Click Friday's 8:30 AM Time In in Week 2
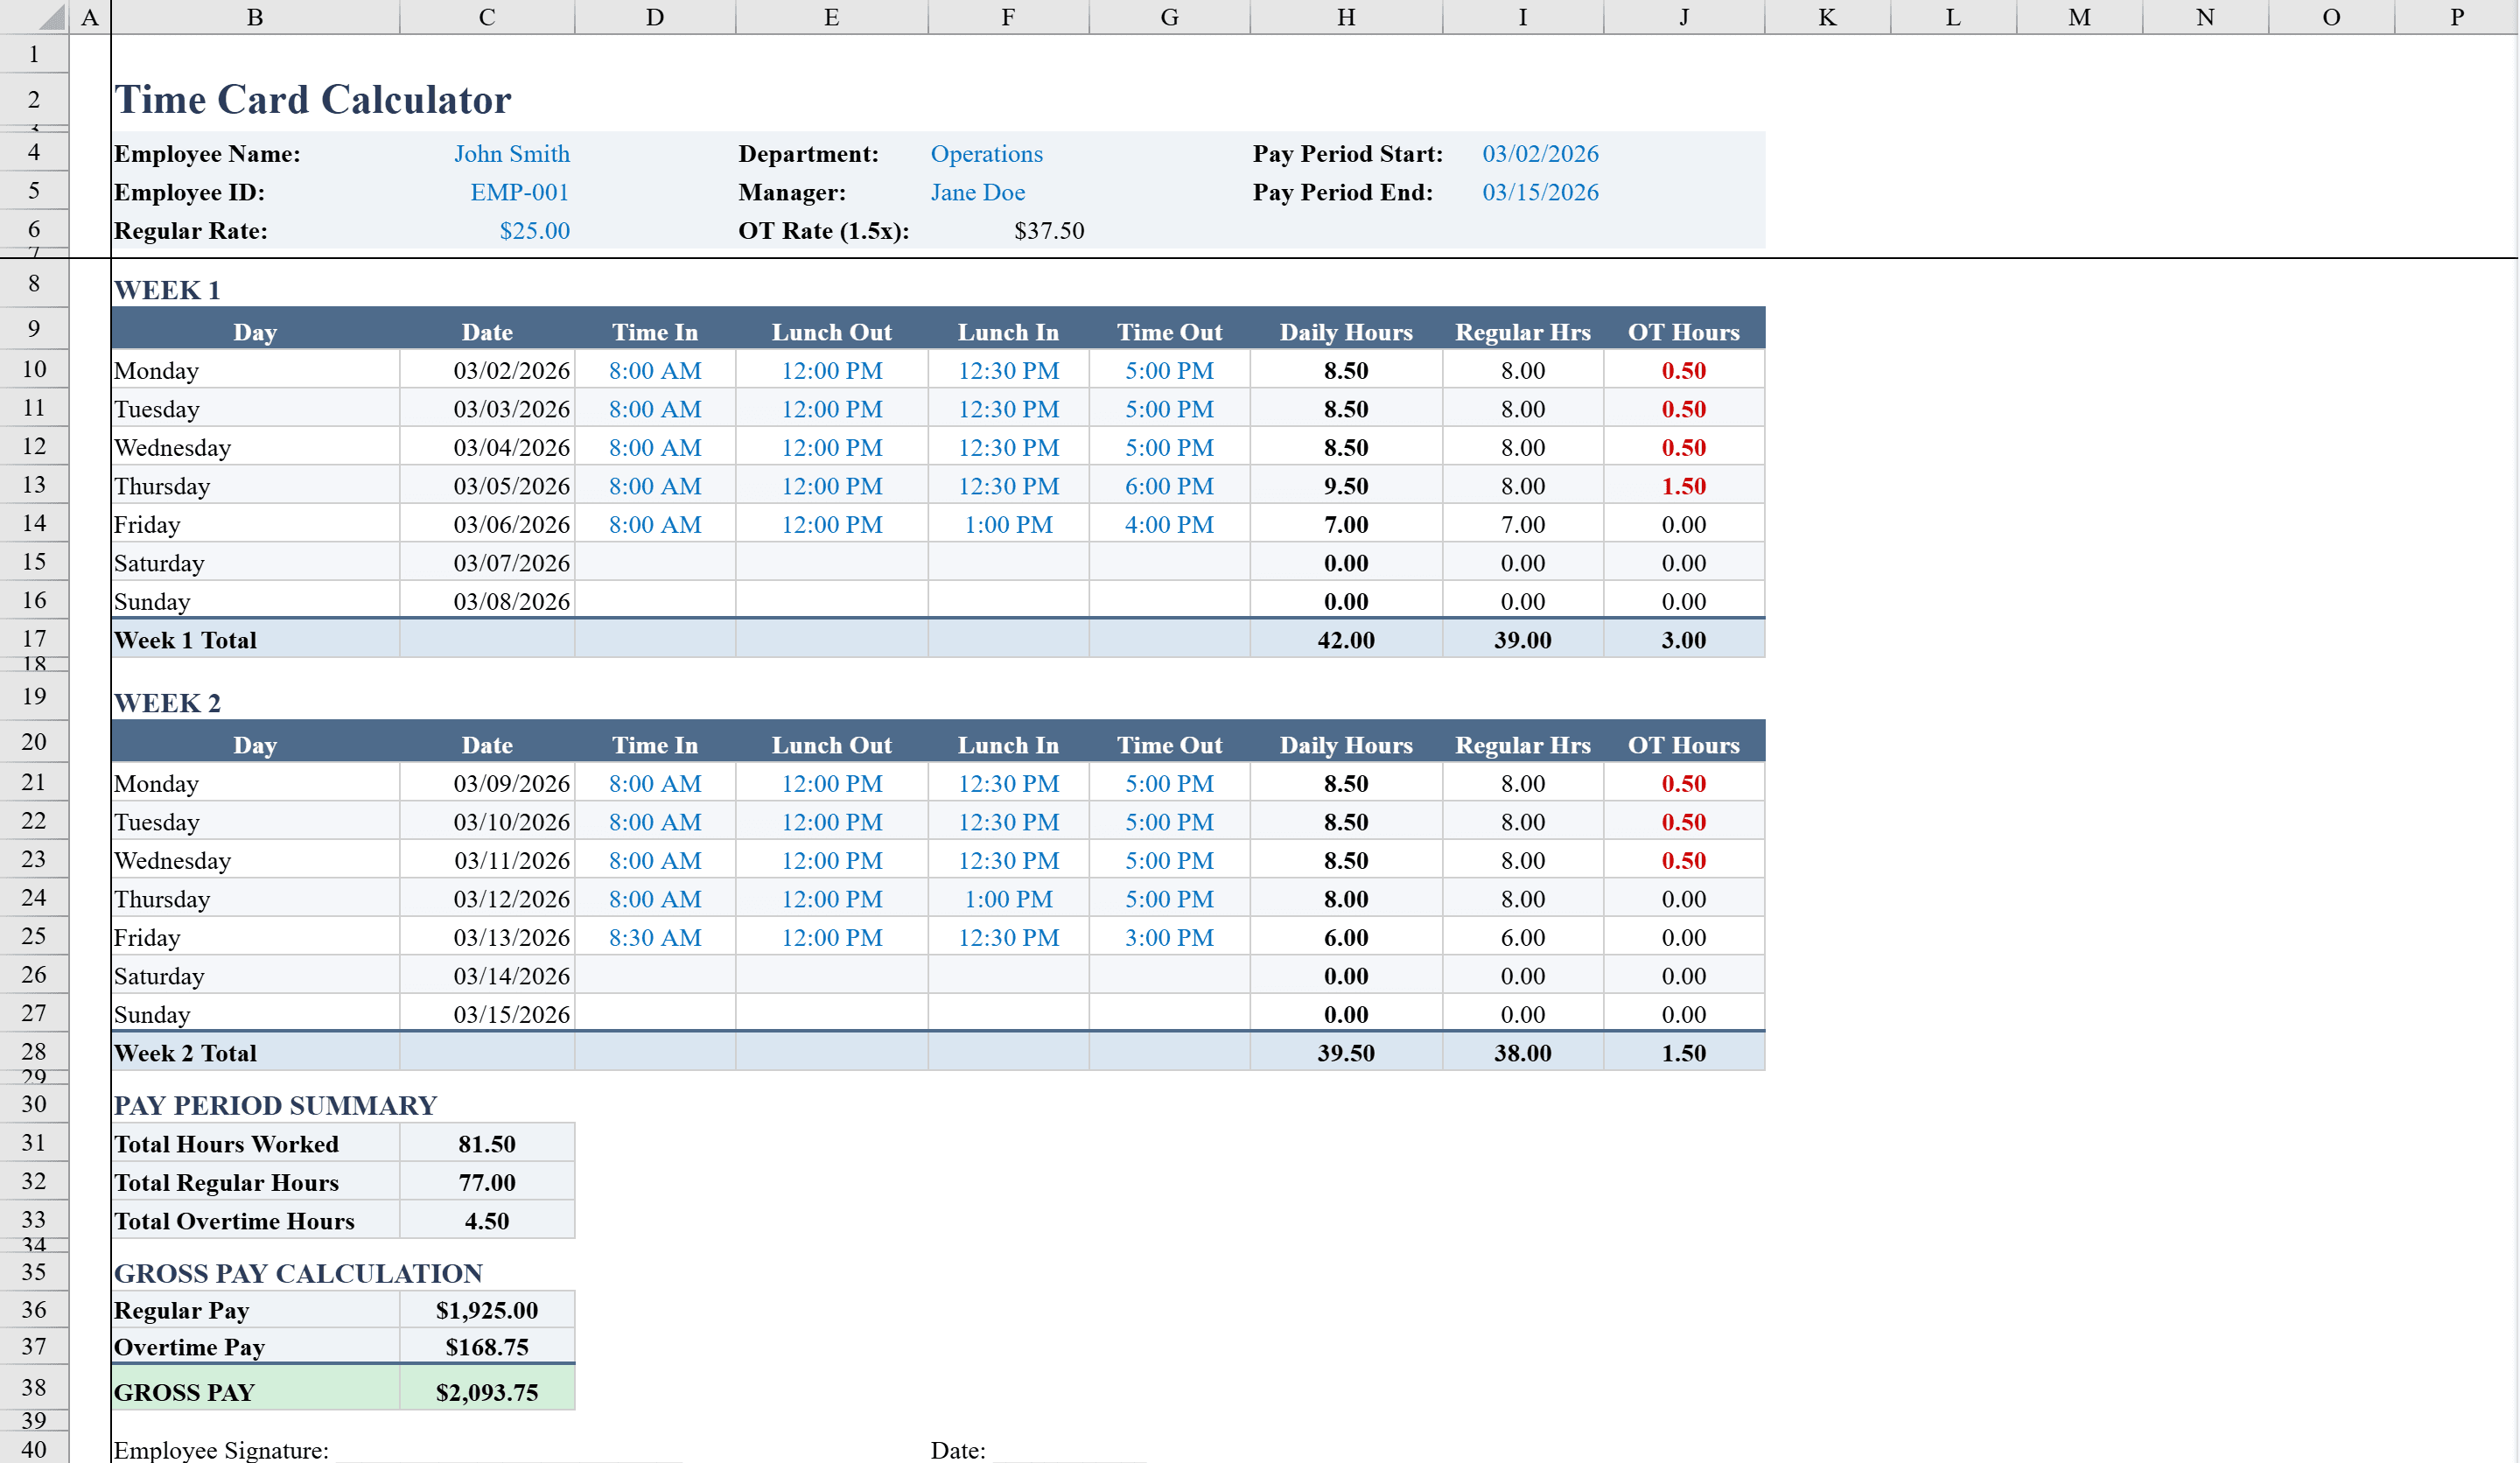 [x=655, y=937]
